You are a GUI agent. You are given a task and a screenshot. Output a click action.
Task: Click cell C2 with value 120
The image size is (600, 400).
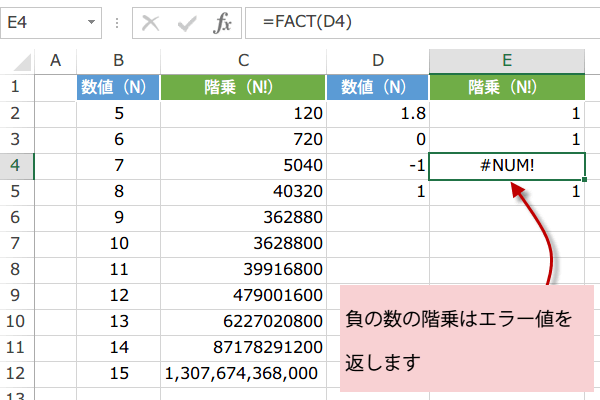pos(243,114)
